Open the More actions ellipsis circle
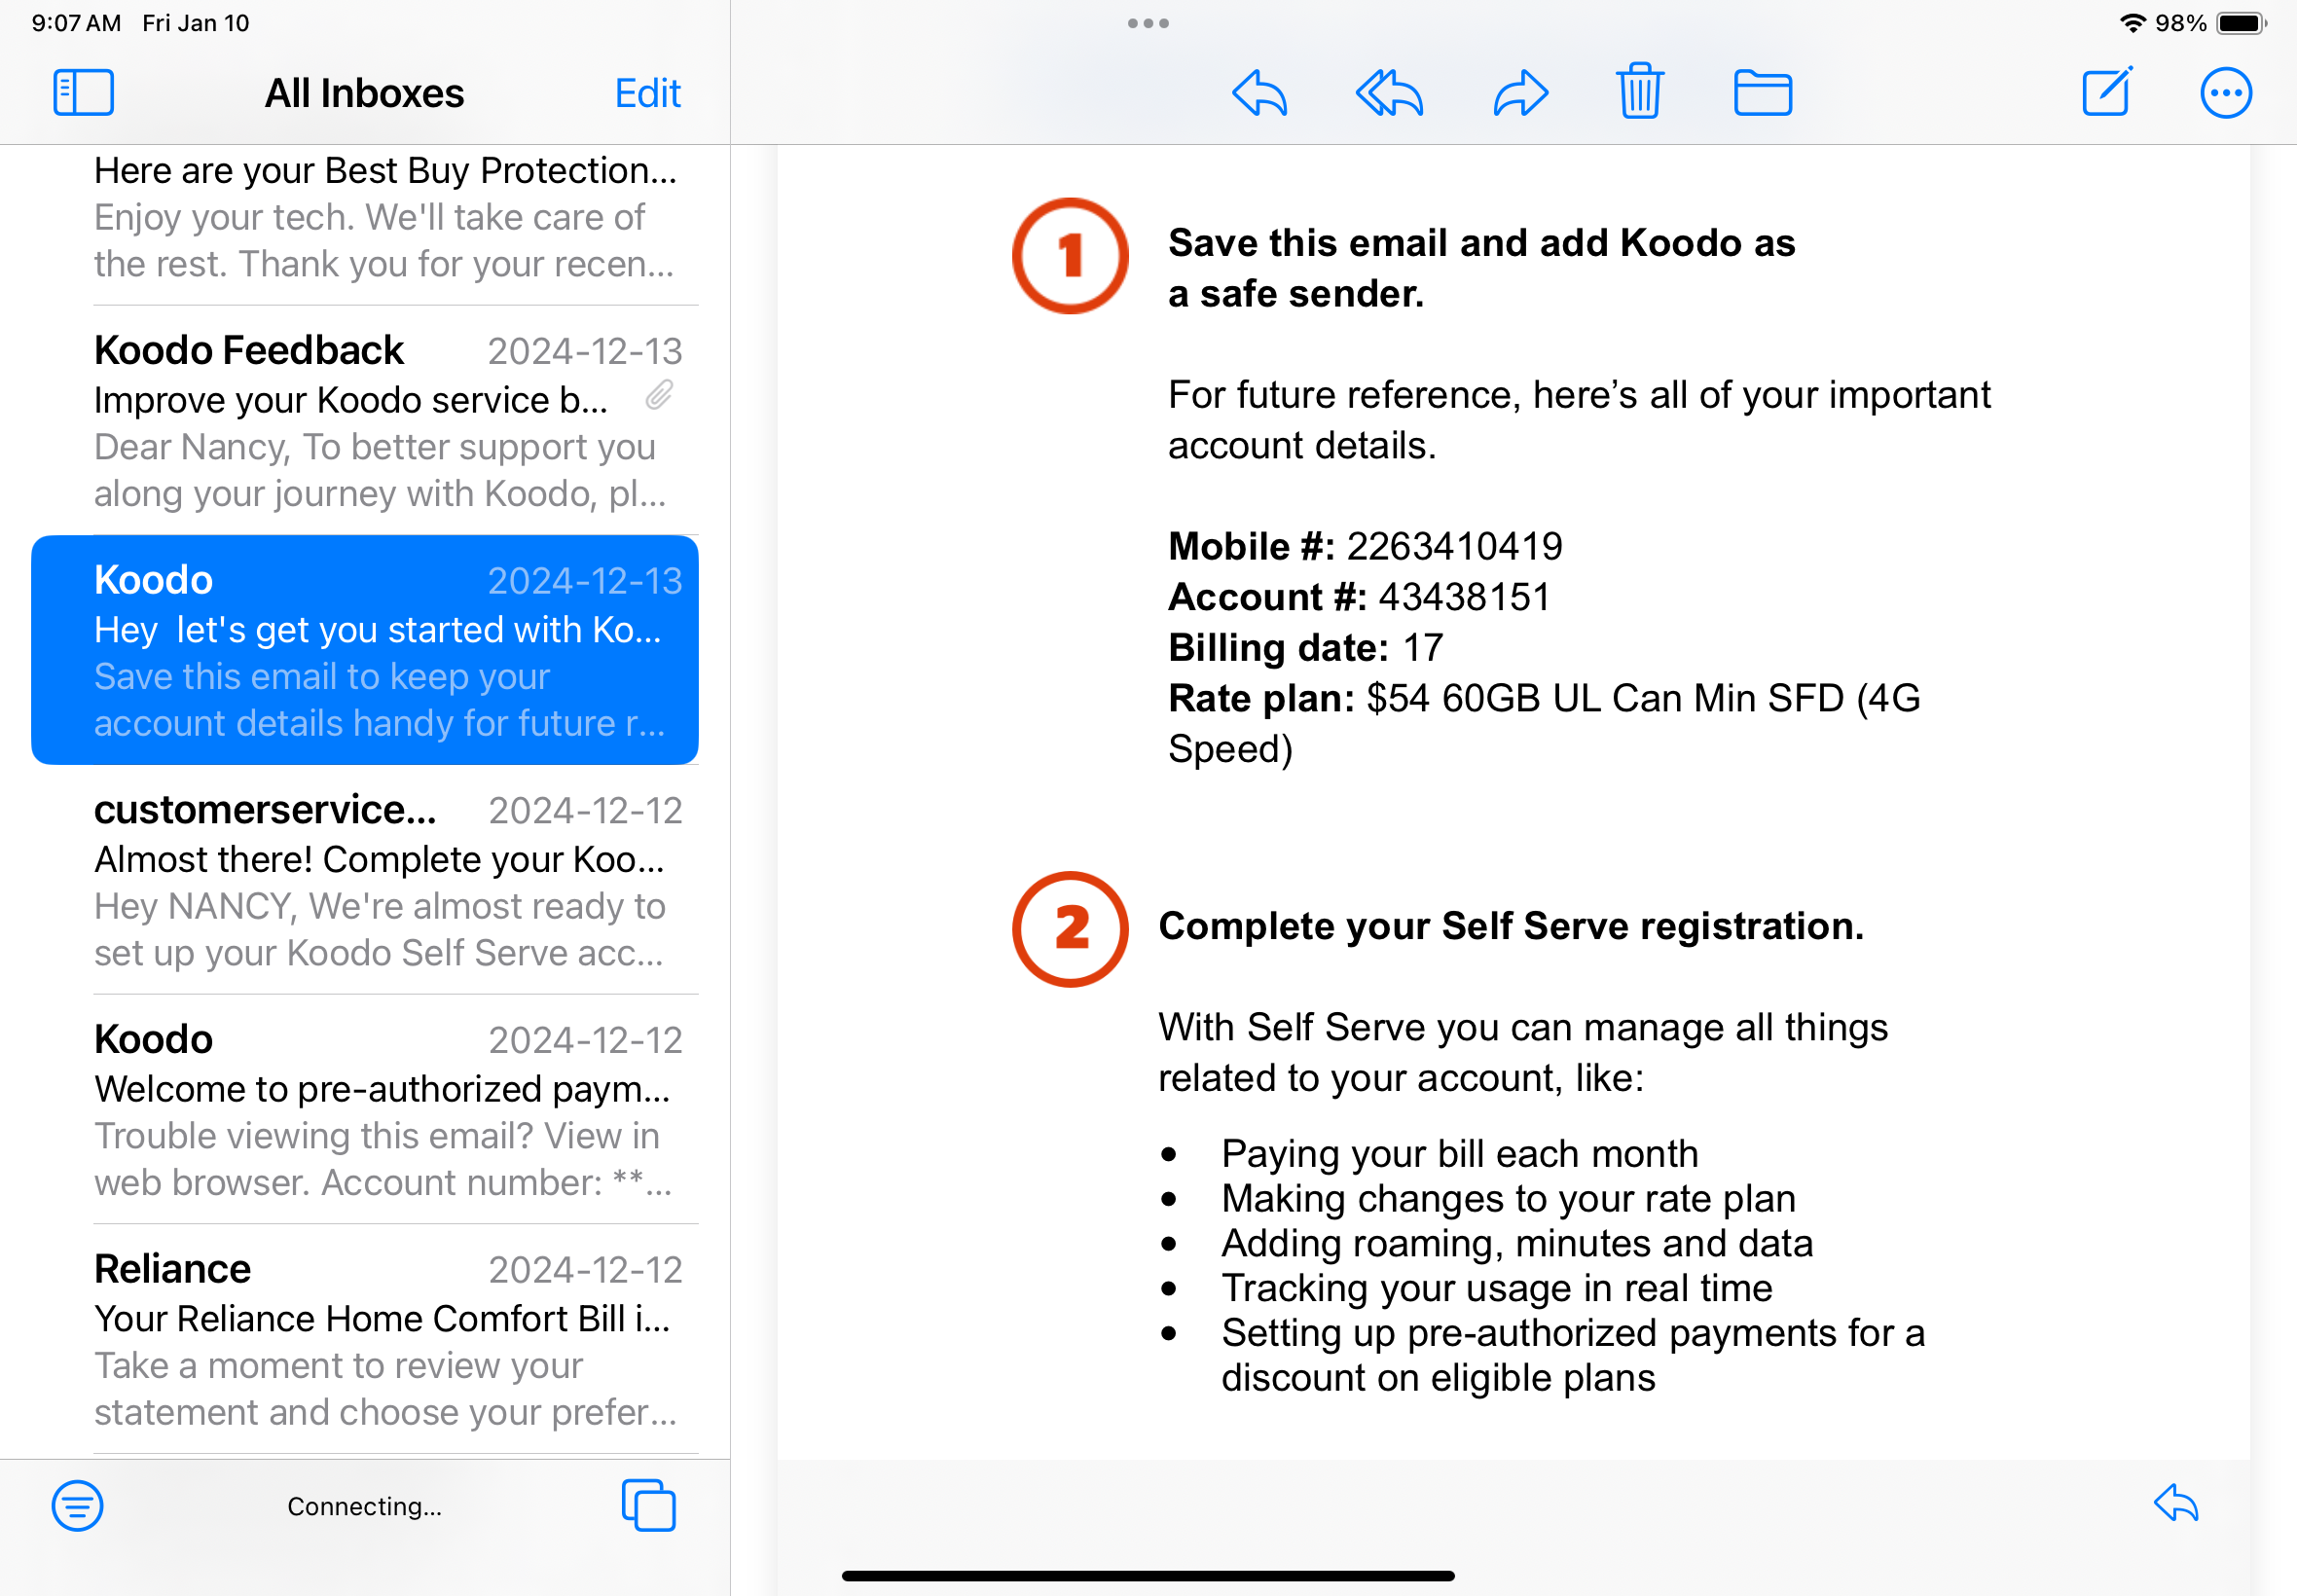This screenshot has width=2297, height=1596. pos(2226,93)
